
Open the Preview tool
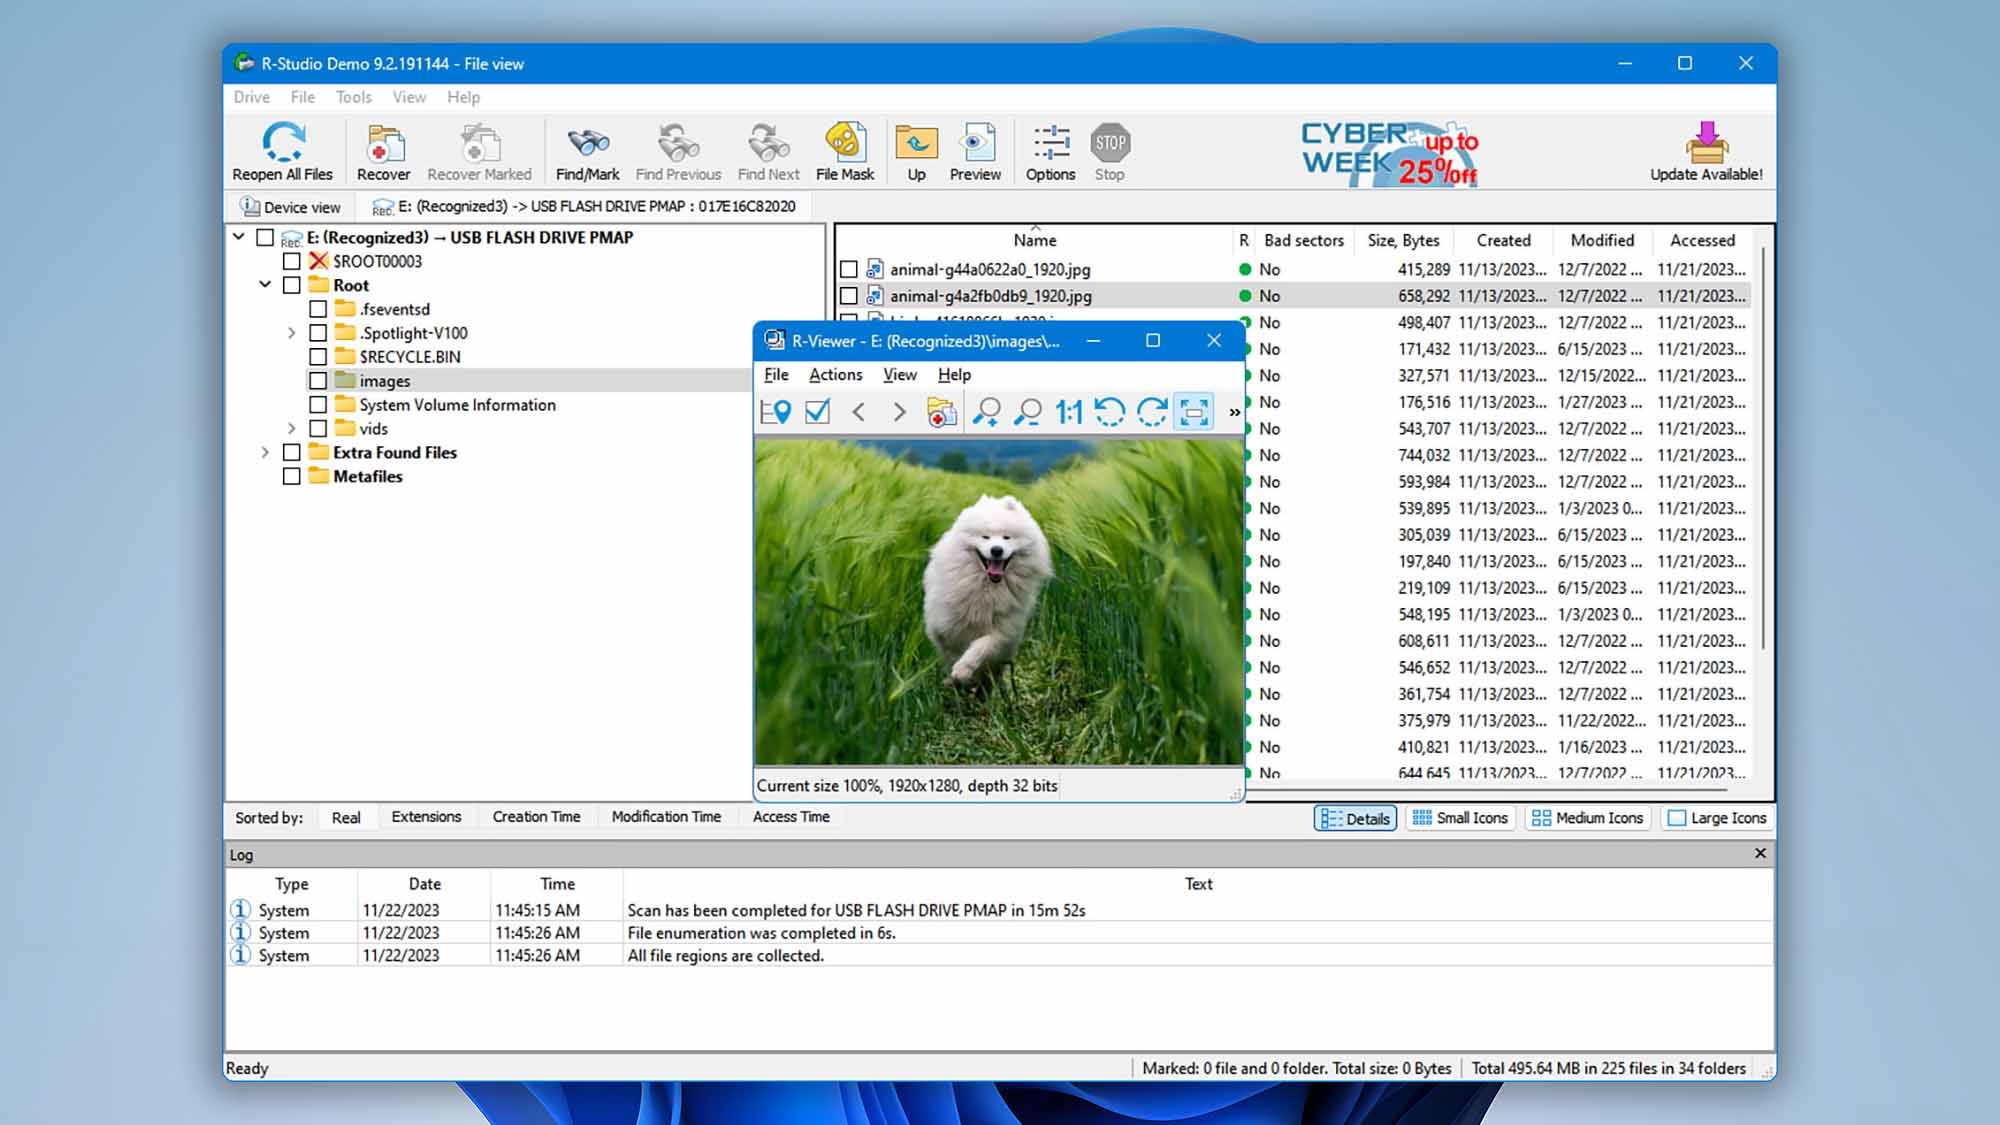coord(975,150)
